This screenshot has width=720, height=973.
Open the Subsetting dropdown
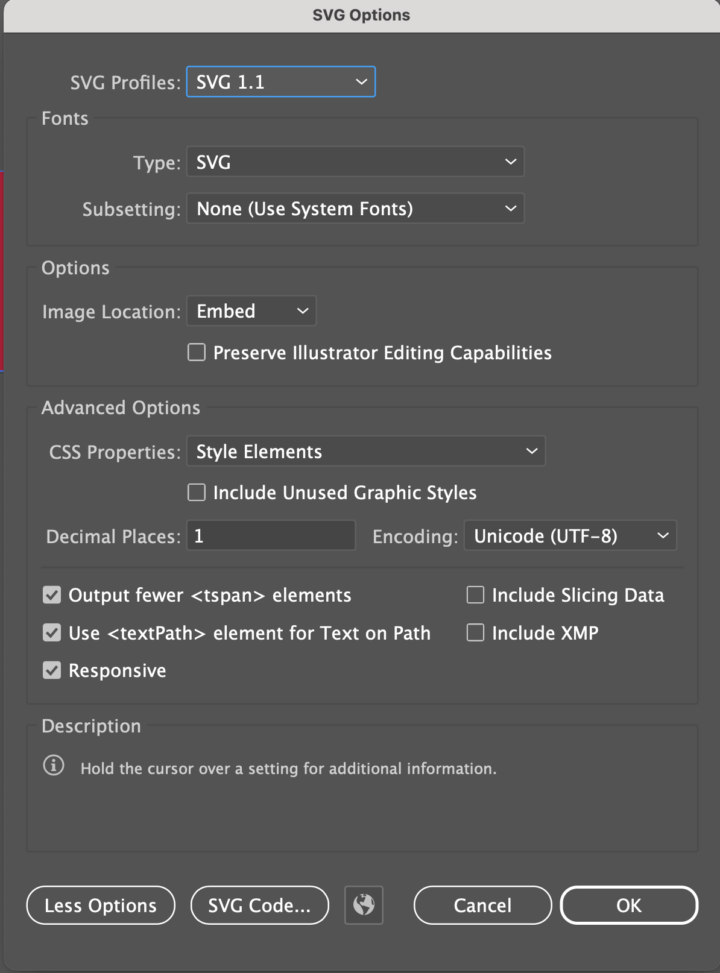coord(355,208)
